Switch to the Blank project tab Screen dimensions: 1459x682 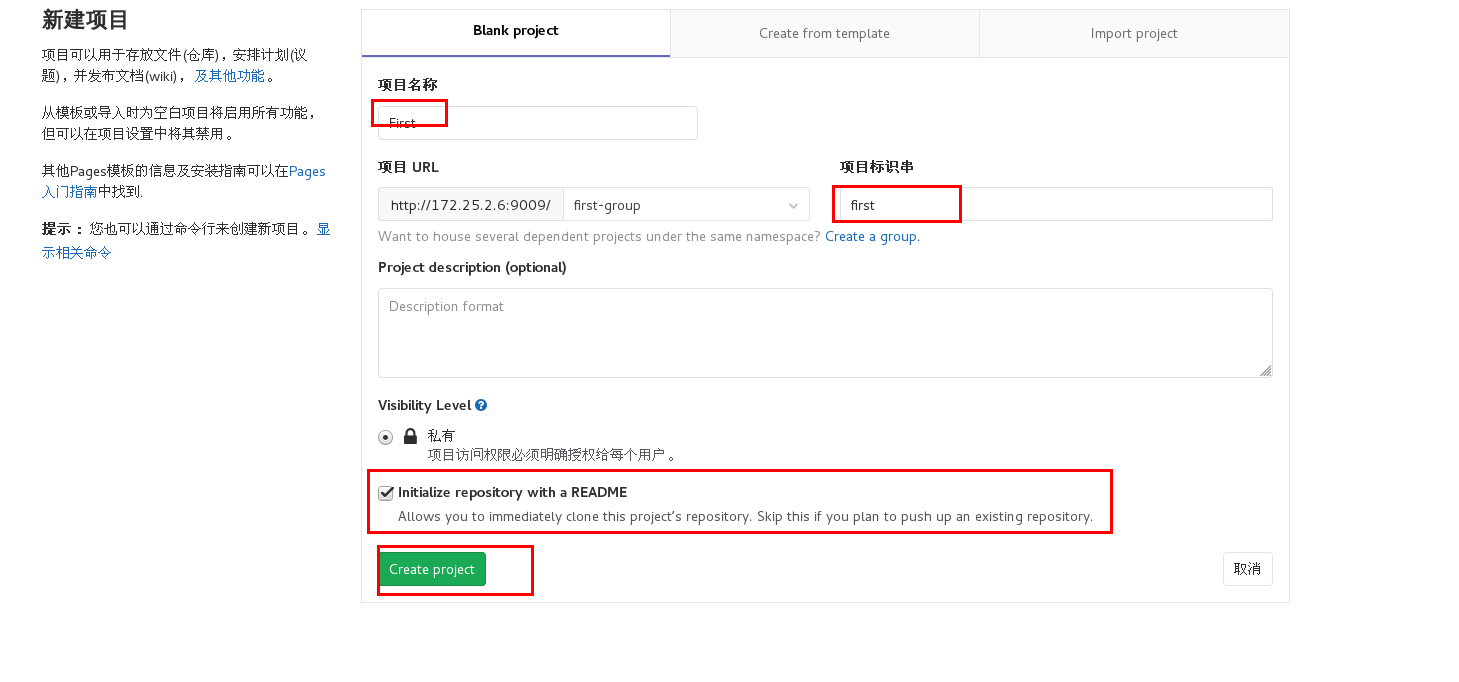point(516,32)
